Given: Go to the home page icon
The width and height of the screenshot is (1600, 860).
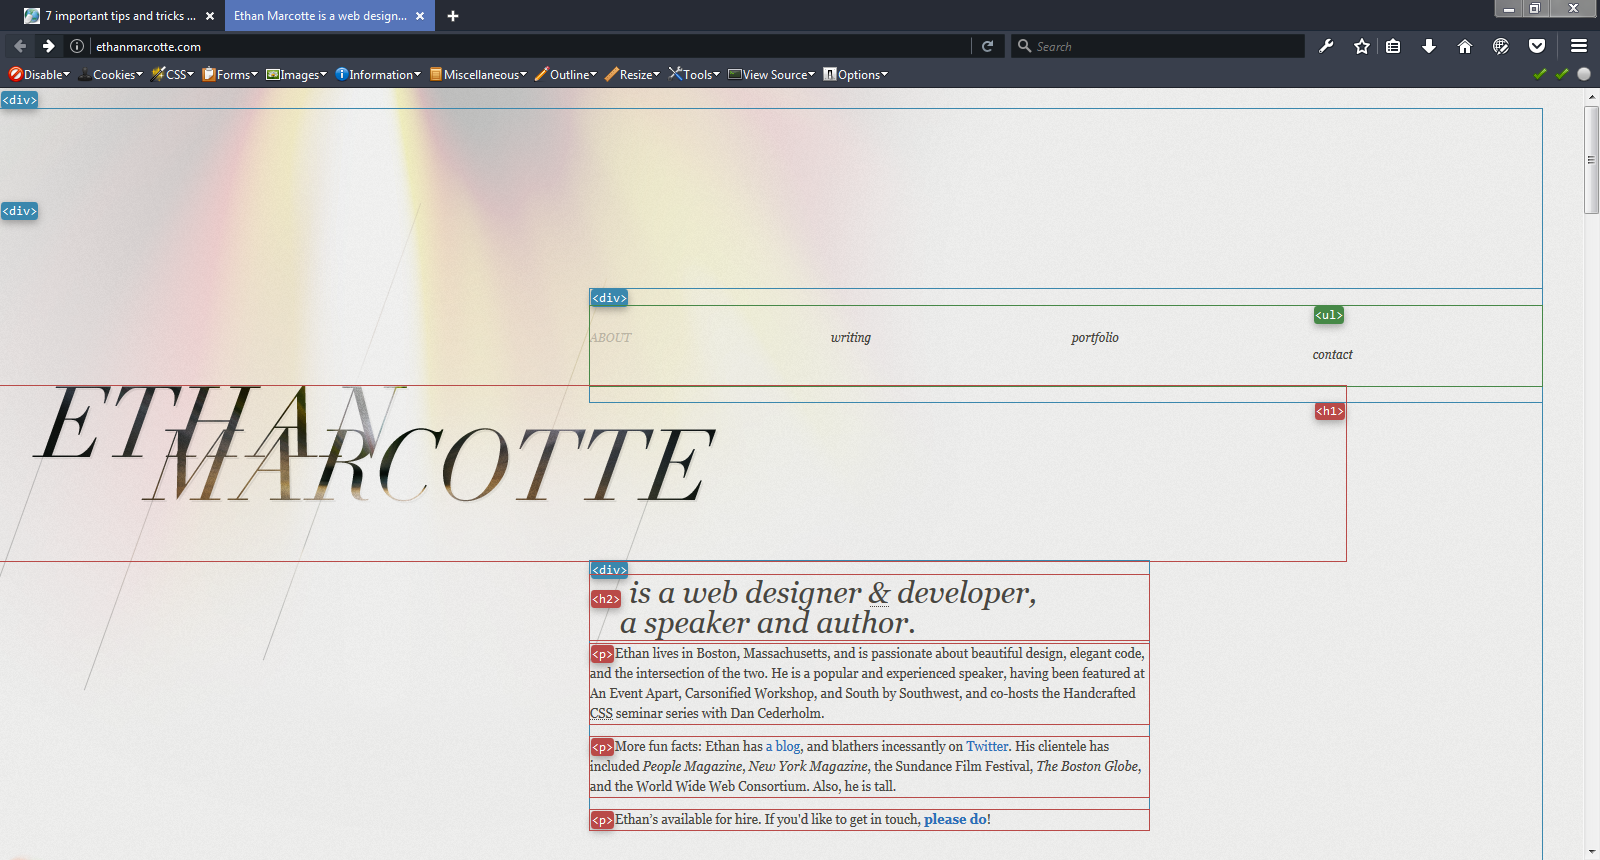Looking at the screenshot, I should [x=1465, y=46].
